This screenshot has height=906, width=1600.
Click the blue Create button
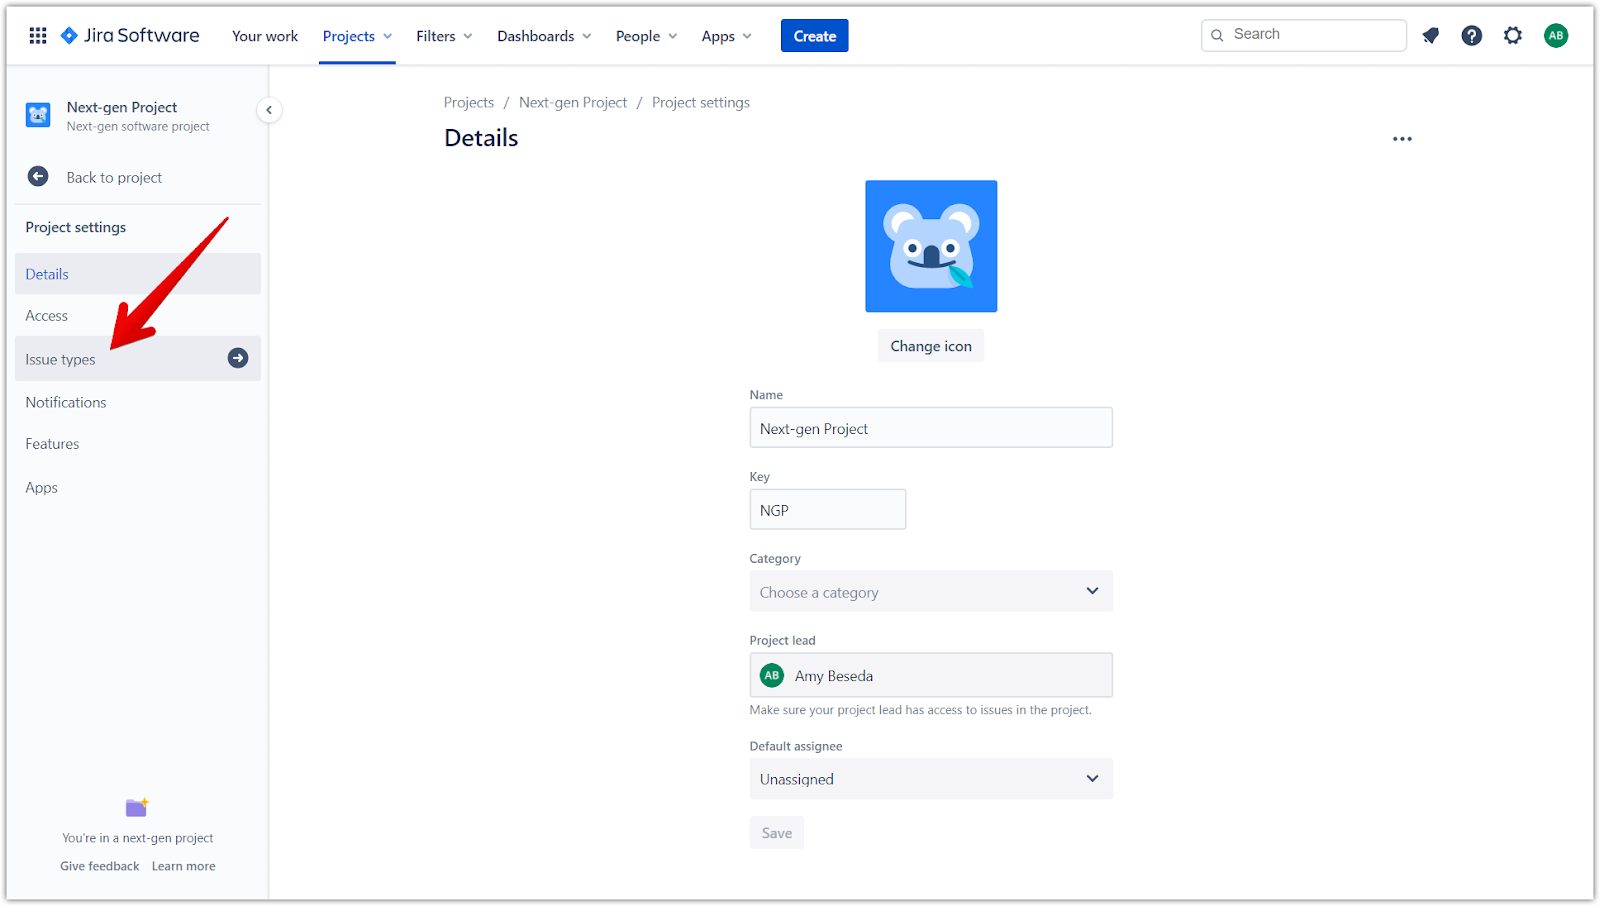[815, 36]
